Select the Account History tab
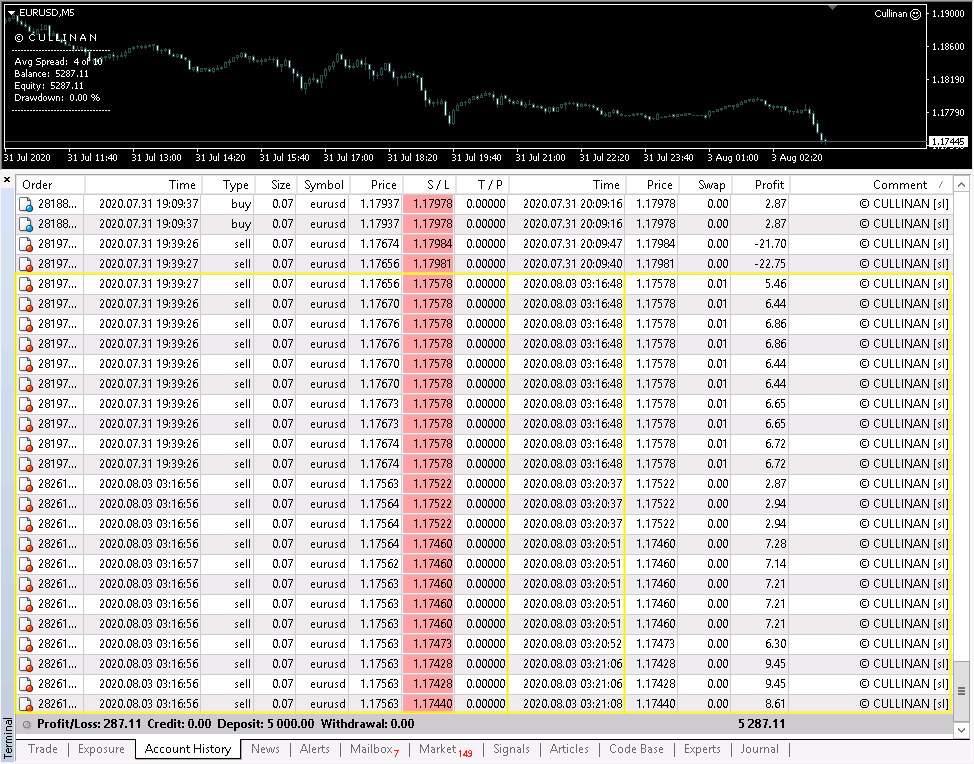Viewport: 974px width, 764px height. tap(188, 749)
